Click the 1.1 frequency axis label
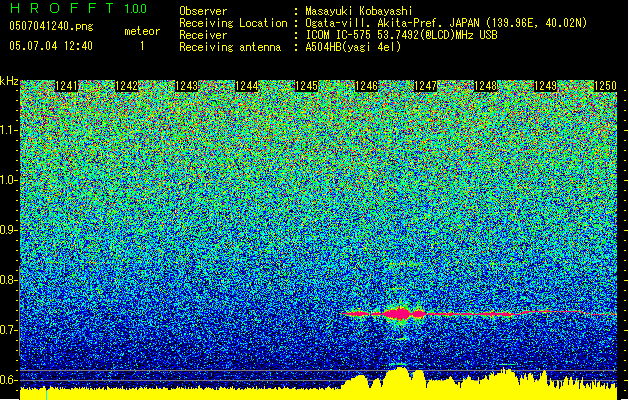Viewport: 629px width, 400px height. (x=9, y=130)
